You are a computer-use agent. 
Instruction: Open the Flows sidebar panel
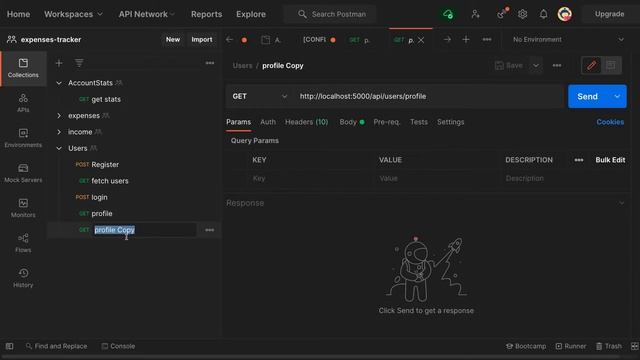pos(23,243)
